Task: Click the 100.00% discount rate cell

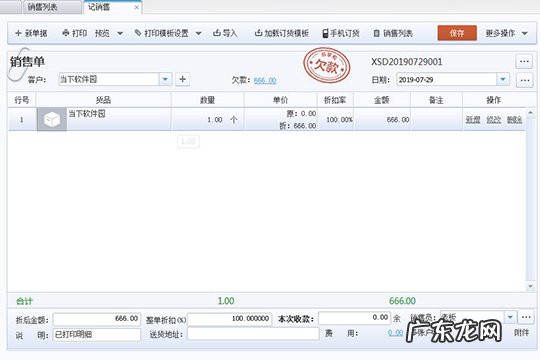Action: coord(335,120)
